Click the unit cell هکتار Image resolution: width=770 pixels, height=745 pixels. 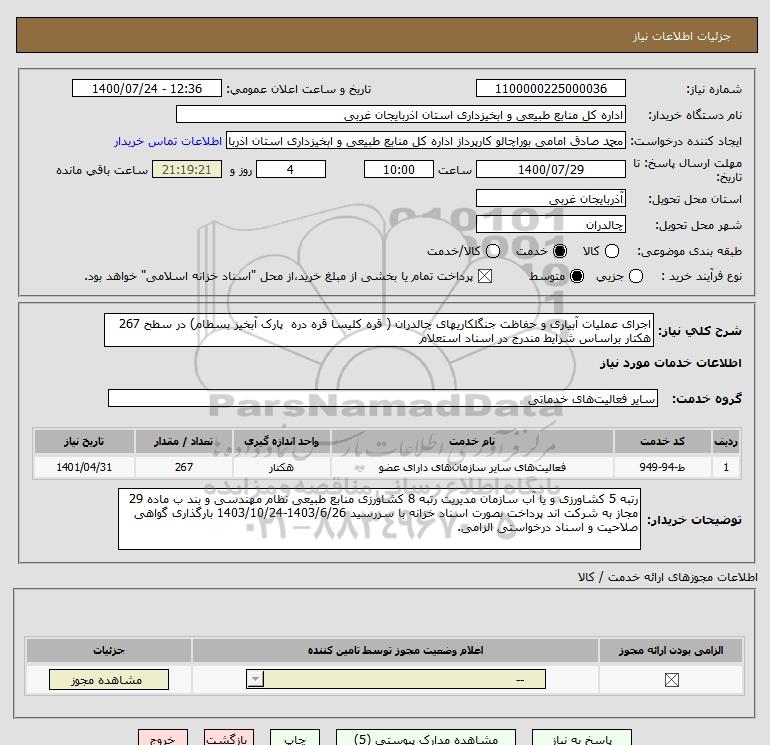click(281, 467)
